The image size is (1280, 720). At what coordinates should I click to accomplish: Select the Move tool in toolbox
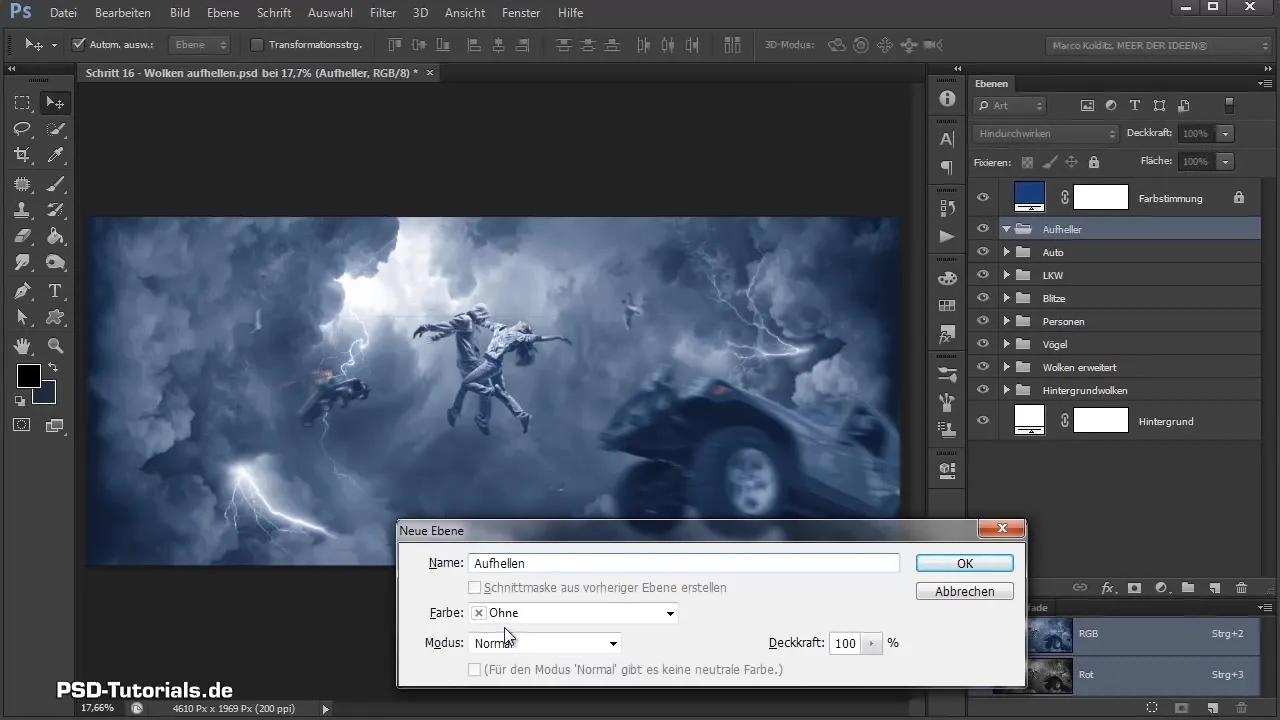(x=56, y=103)
